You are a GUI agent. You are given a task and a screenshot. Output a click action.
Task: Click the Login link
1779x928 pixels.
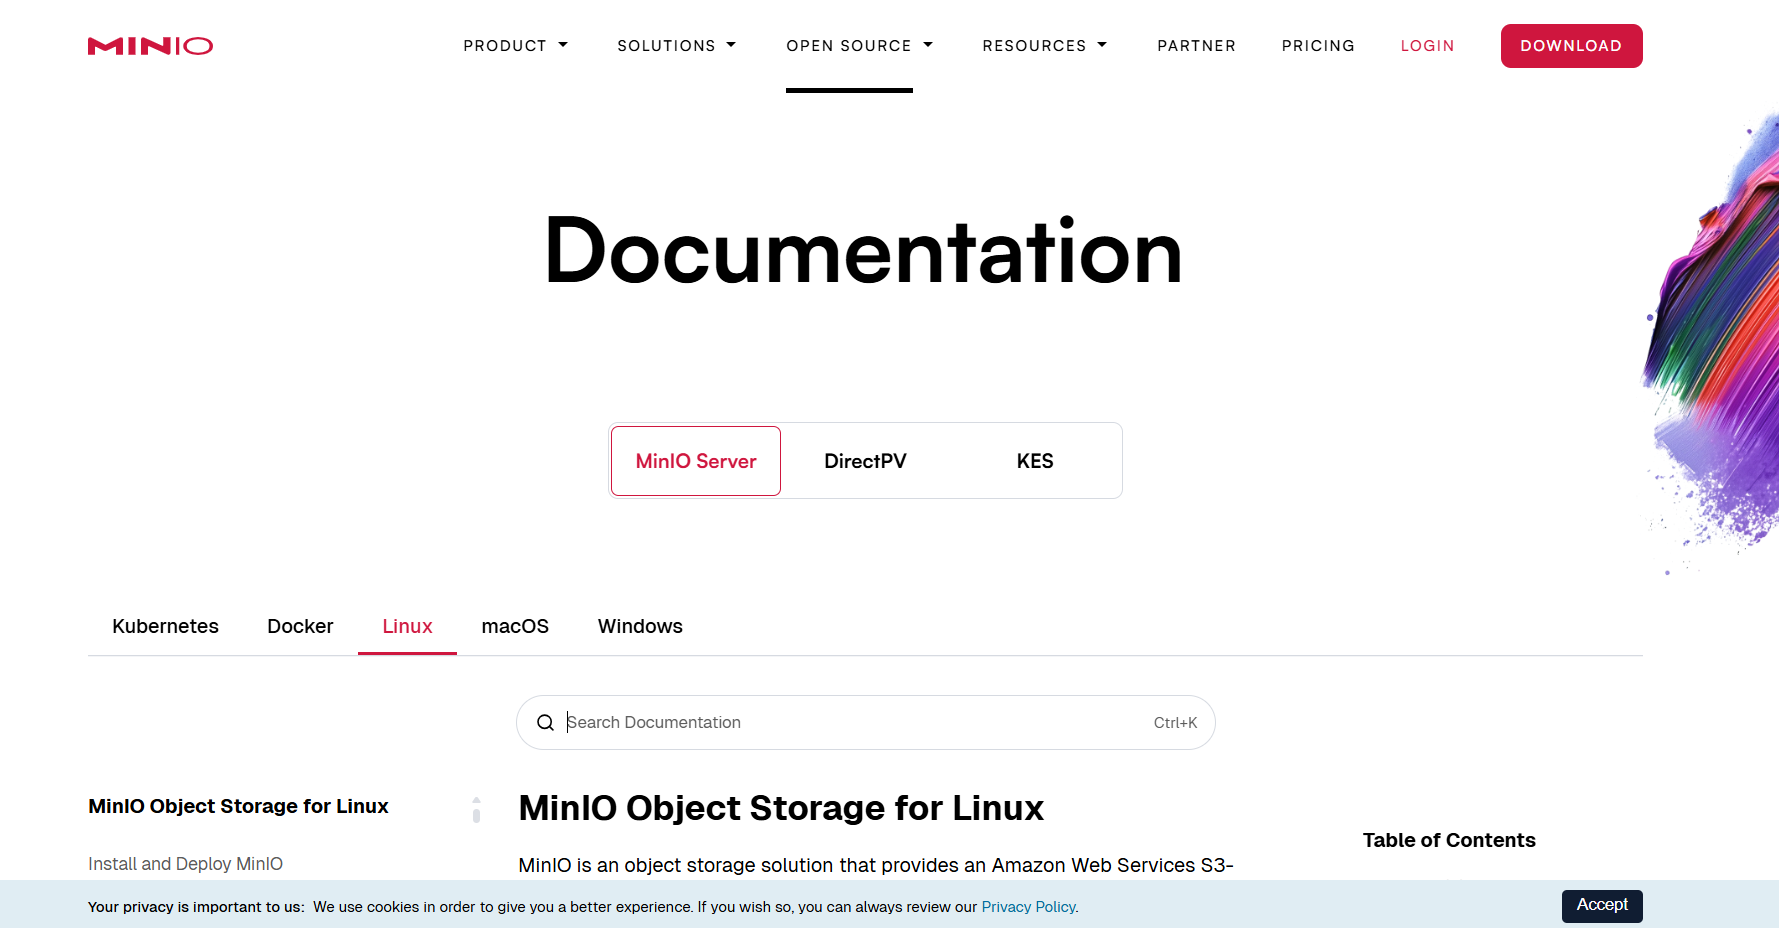pos(1427,46)
